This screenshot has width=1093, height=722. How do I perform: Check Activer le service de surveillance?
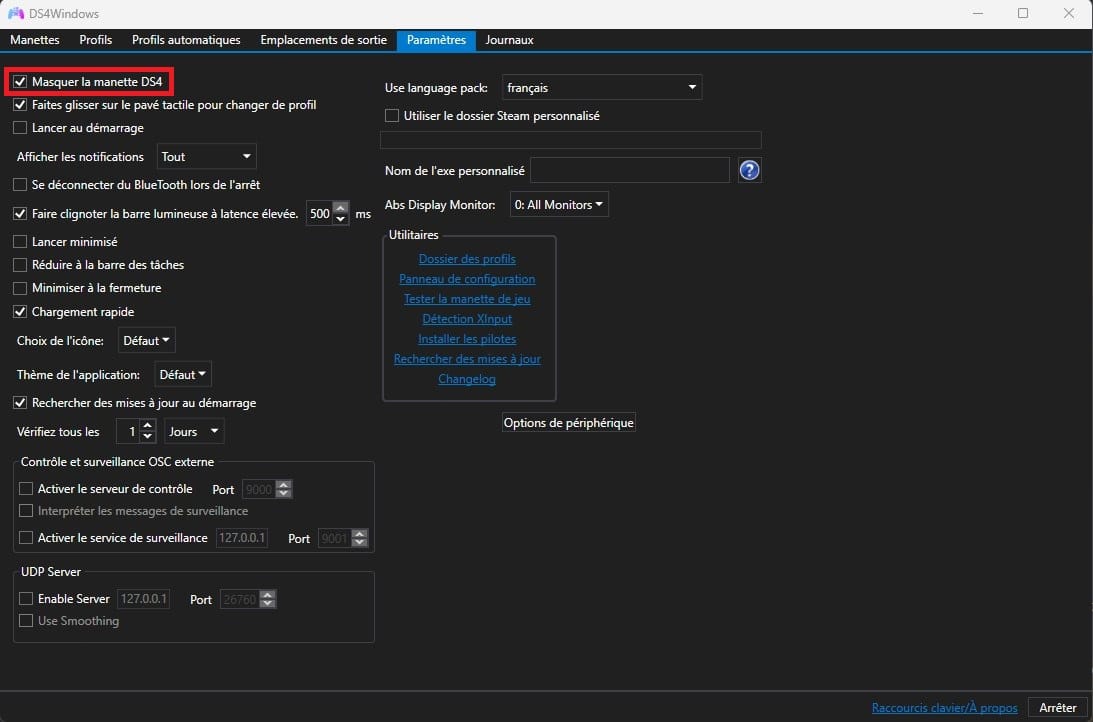pos(26,537)
